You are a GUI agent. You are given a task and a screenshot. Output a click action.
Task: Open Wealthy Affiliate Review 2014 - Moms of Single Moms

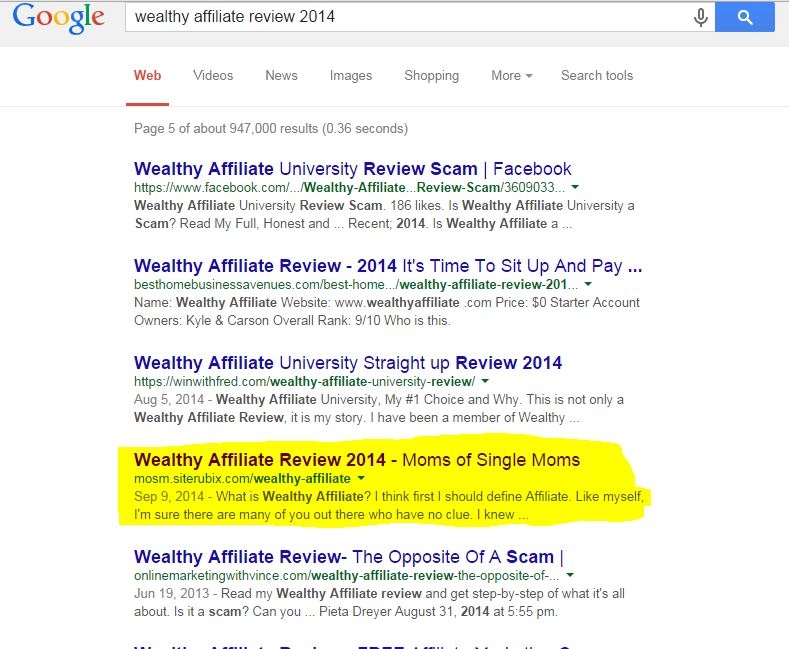pyautogui.click(x=357, y=460)
